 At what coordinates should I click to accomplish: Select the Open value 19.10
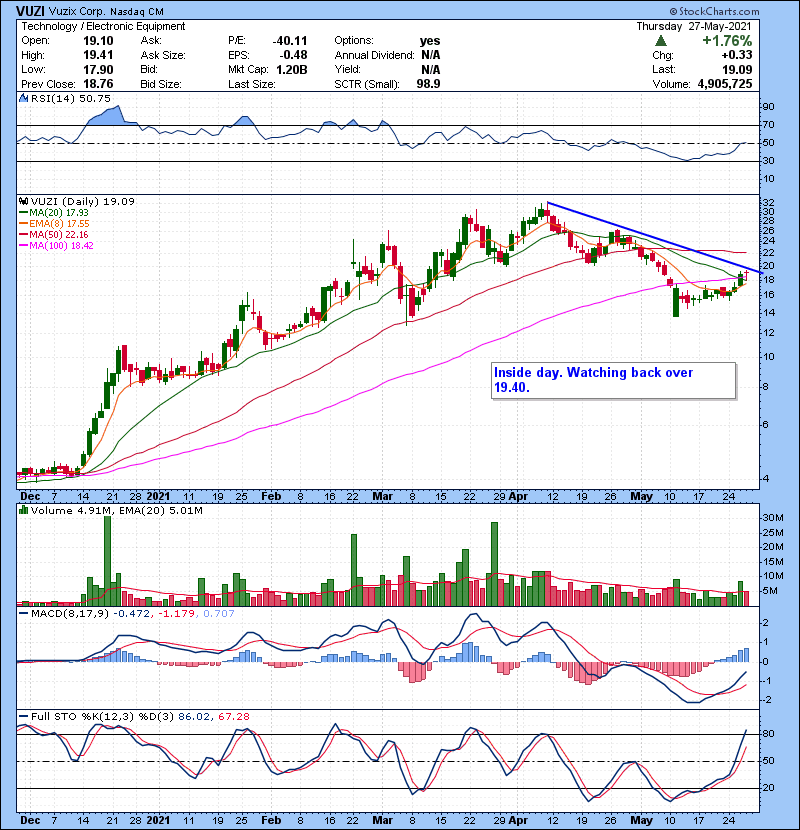(x=98, y=41)
